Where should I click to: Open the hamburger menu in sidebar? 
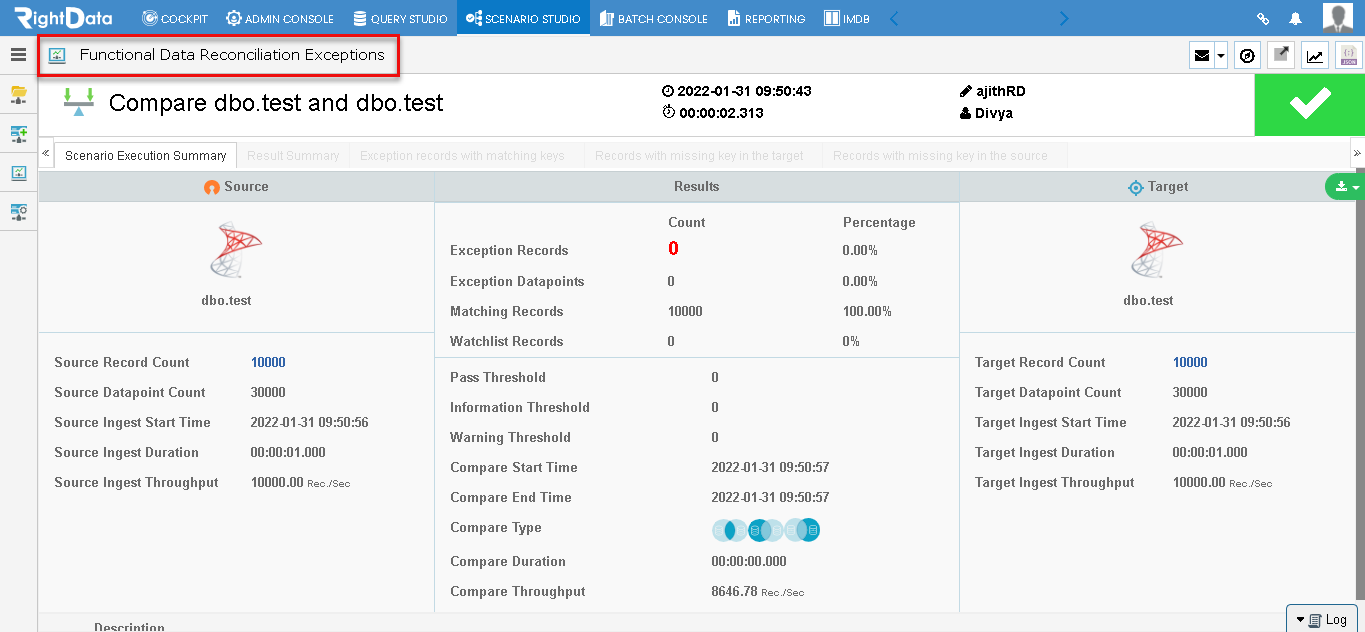[18, 55]
